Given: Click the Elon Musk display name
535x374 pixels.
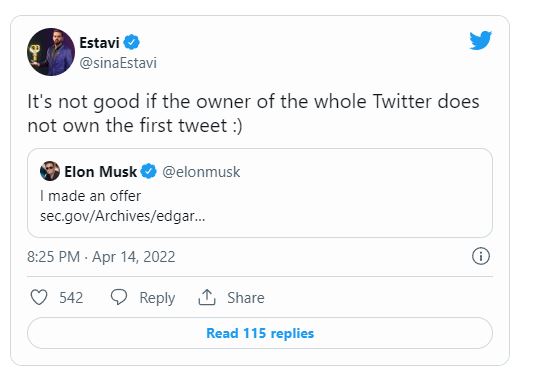Looking at the screenshot, I should click(x=101, y=171).
